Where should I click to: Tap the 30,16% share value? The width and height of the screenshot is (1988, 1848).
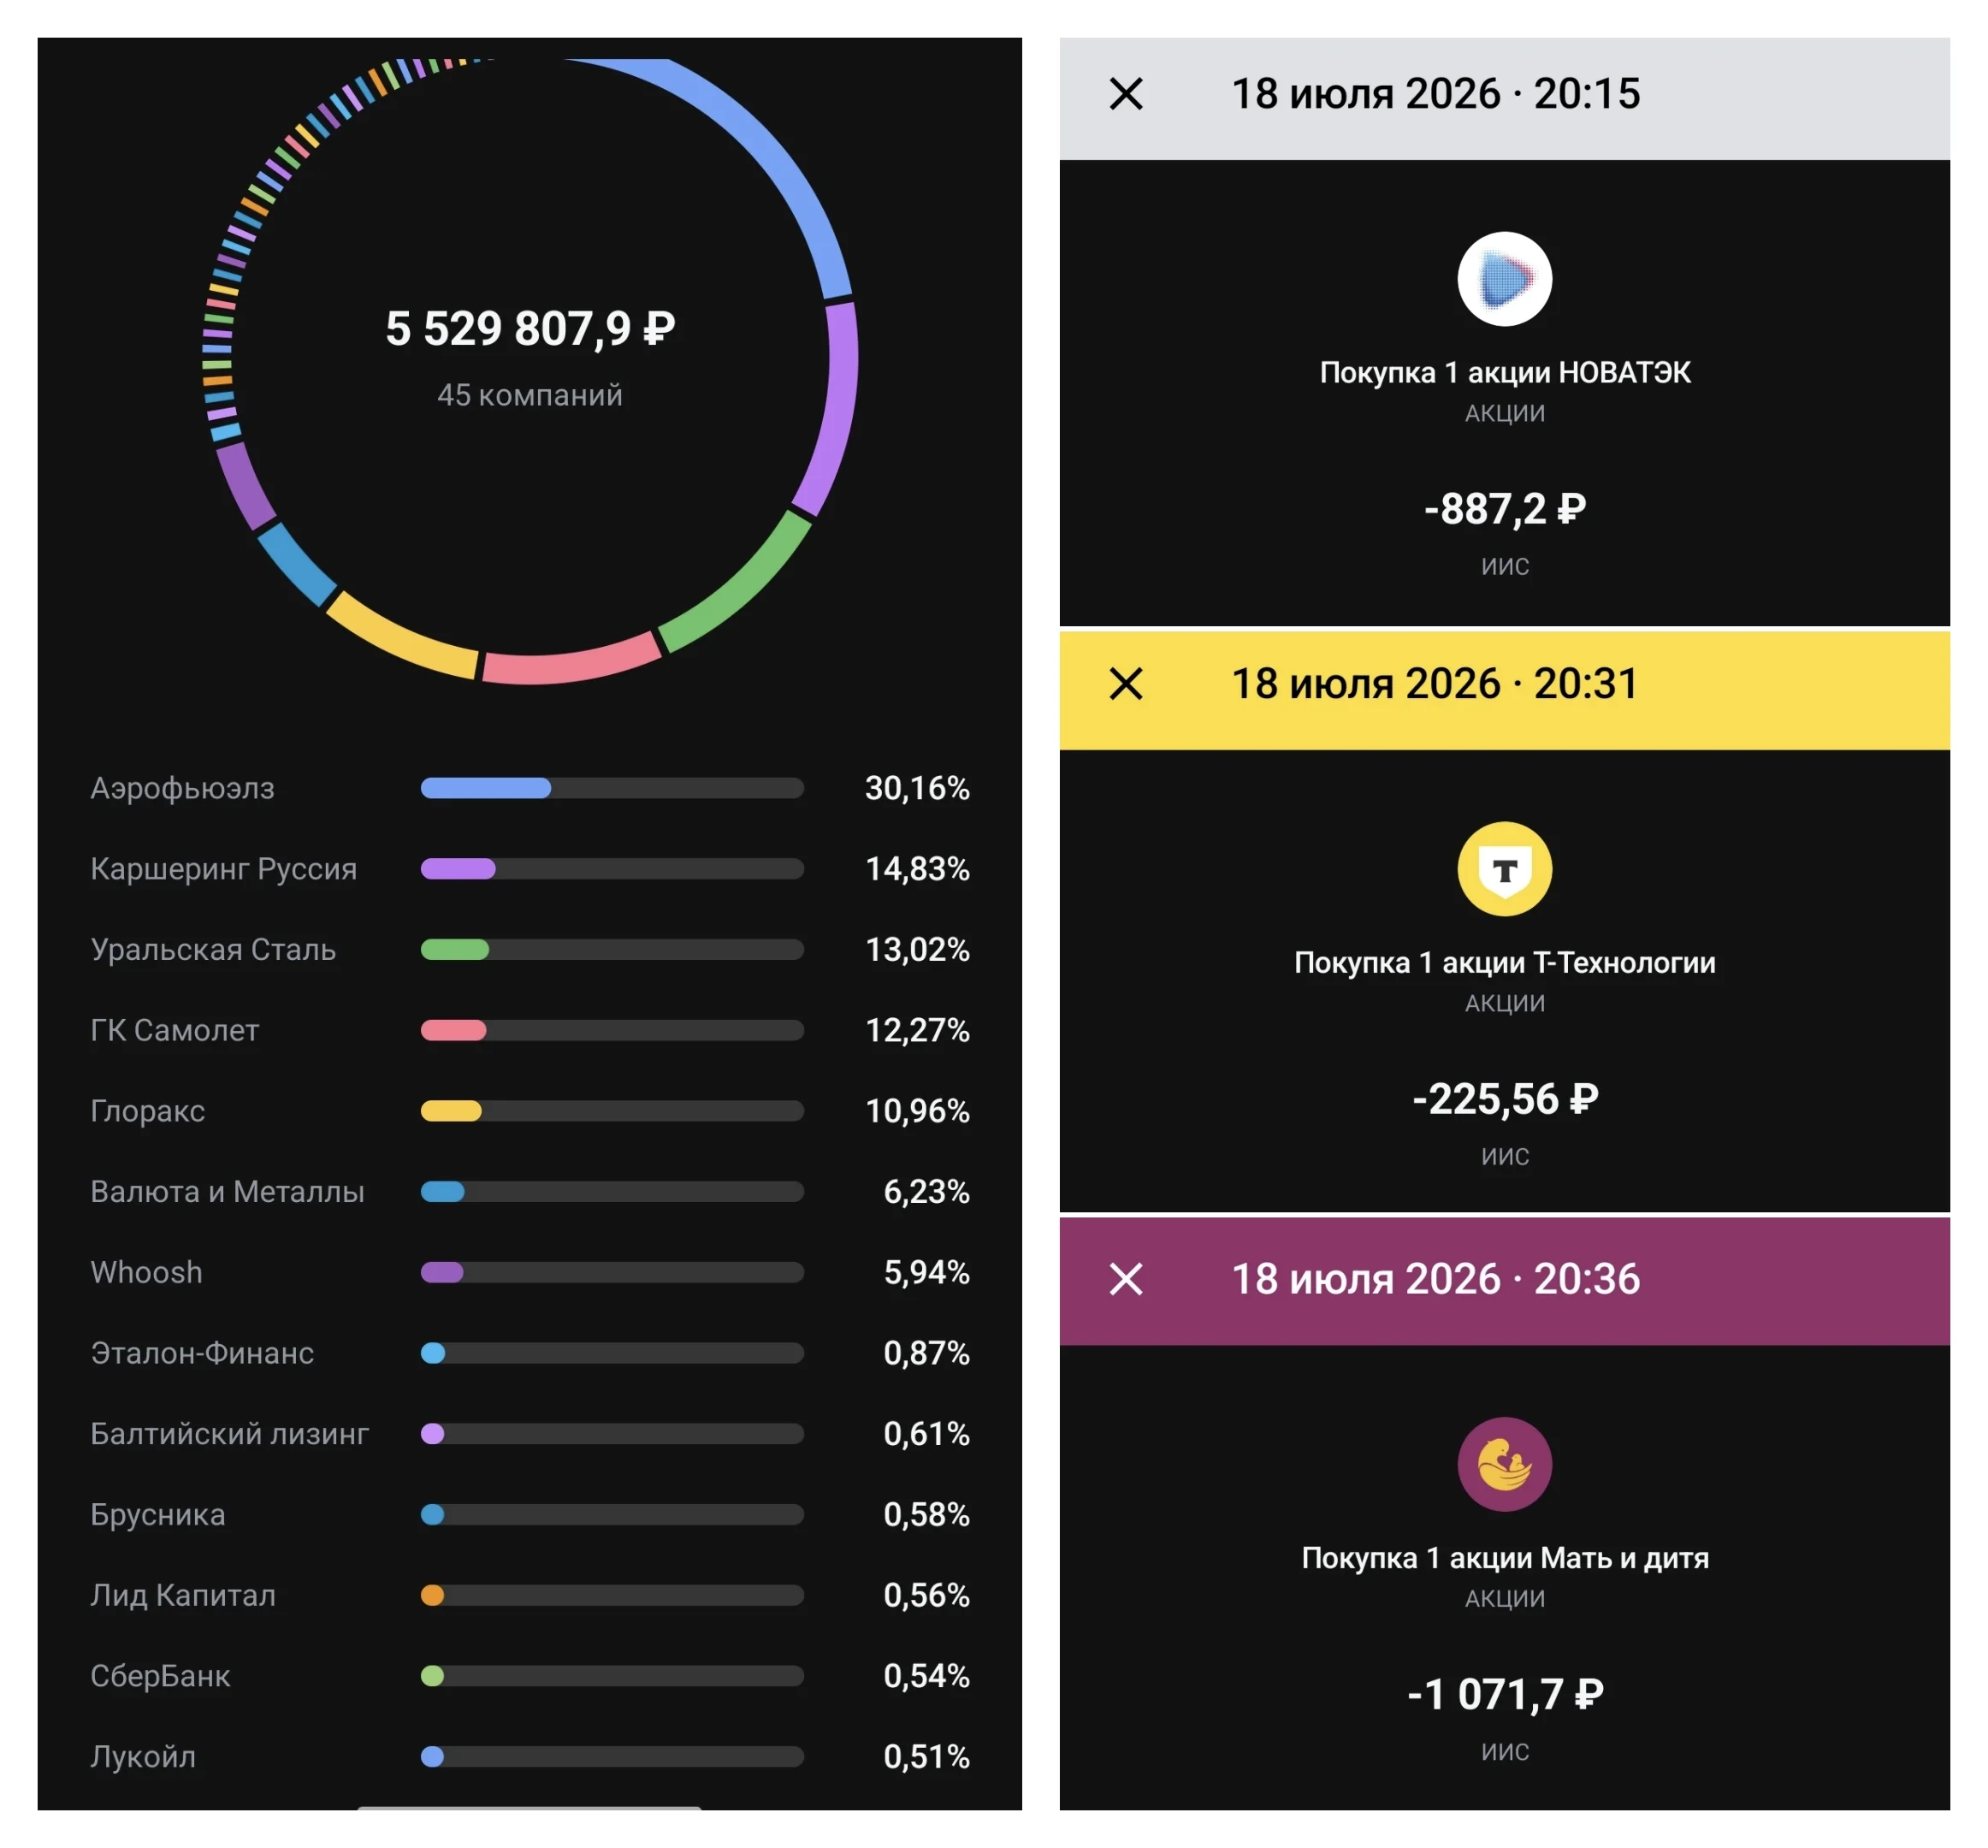click(x=917, y=788)
